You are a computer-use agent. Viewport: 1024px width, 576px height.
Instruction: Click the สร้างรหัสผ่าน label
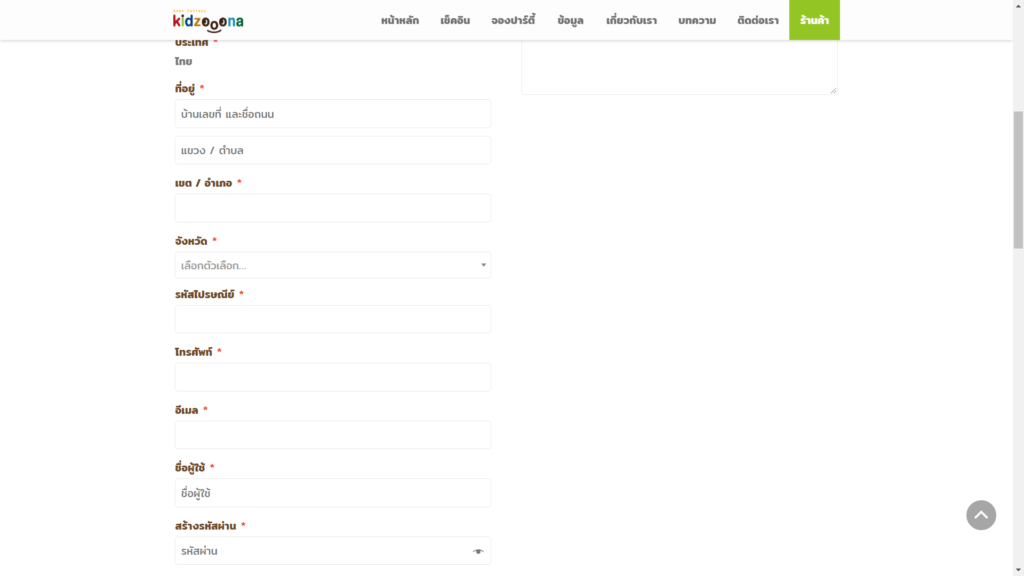(205, 526)
